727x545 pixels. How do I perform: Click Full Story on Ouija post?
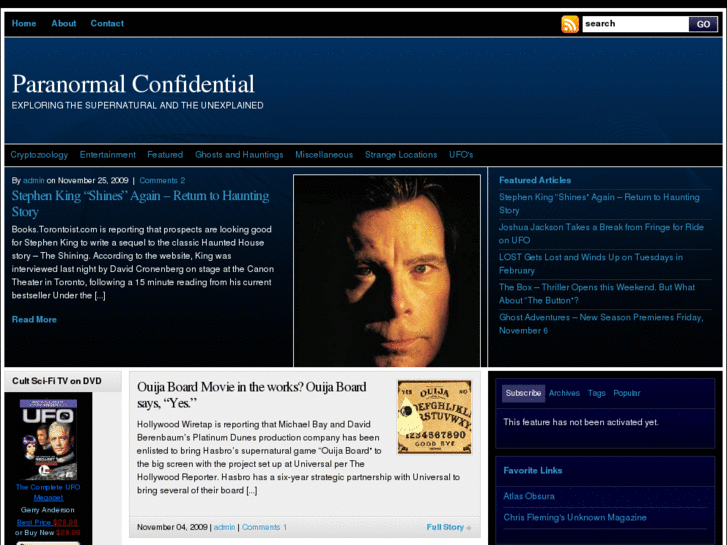445,527
